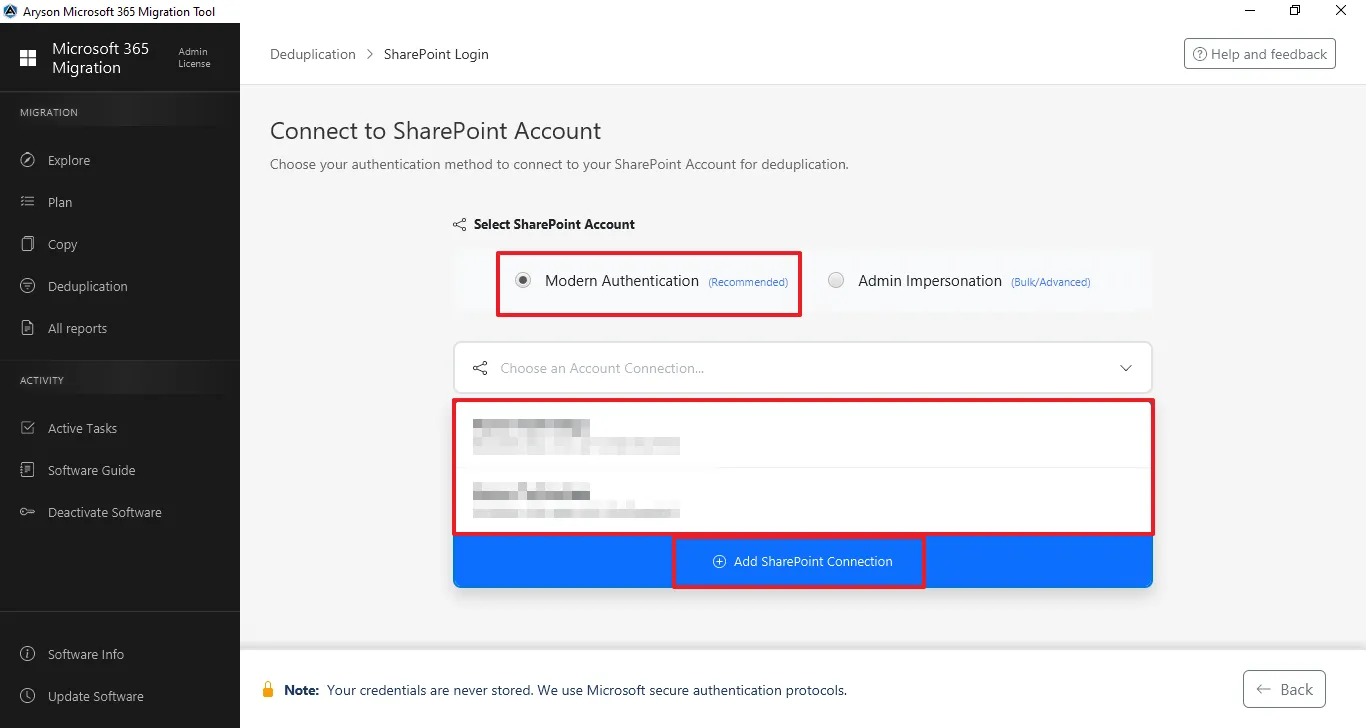The image size is (1366, 728).
Task: Click the Explore compass icon
Action: tap(28, 160)
